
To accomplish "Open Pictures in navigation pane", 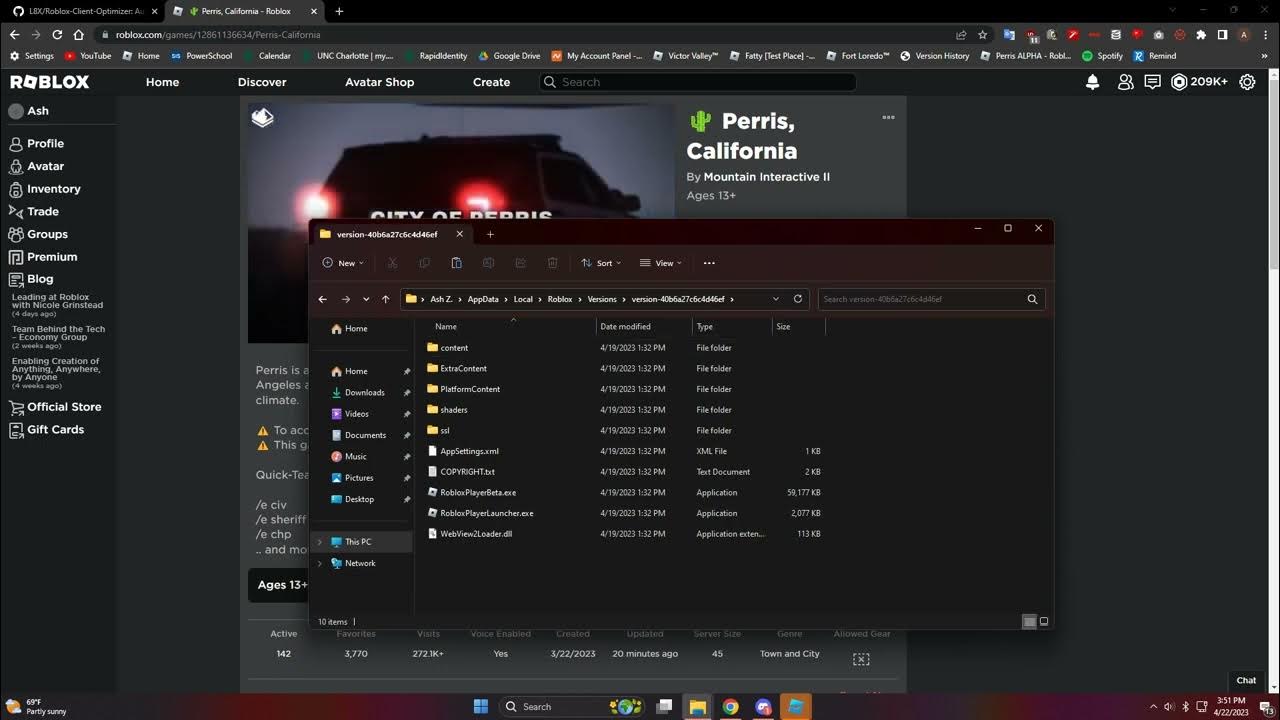I will coord(359,478).
